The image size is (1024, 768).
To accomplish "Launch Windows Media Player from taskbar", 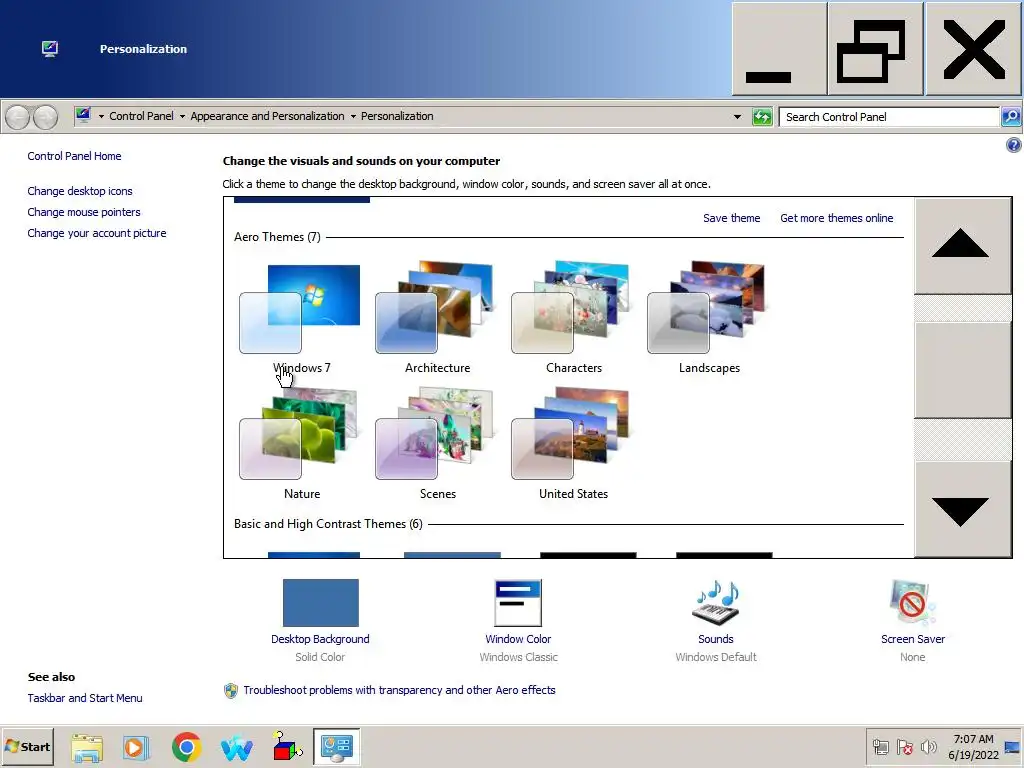I will coord(136,747).
